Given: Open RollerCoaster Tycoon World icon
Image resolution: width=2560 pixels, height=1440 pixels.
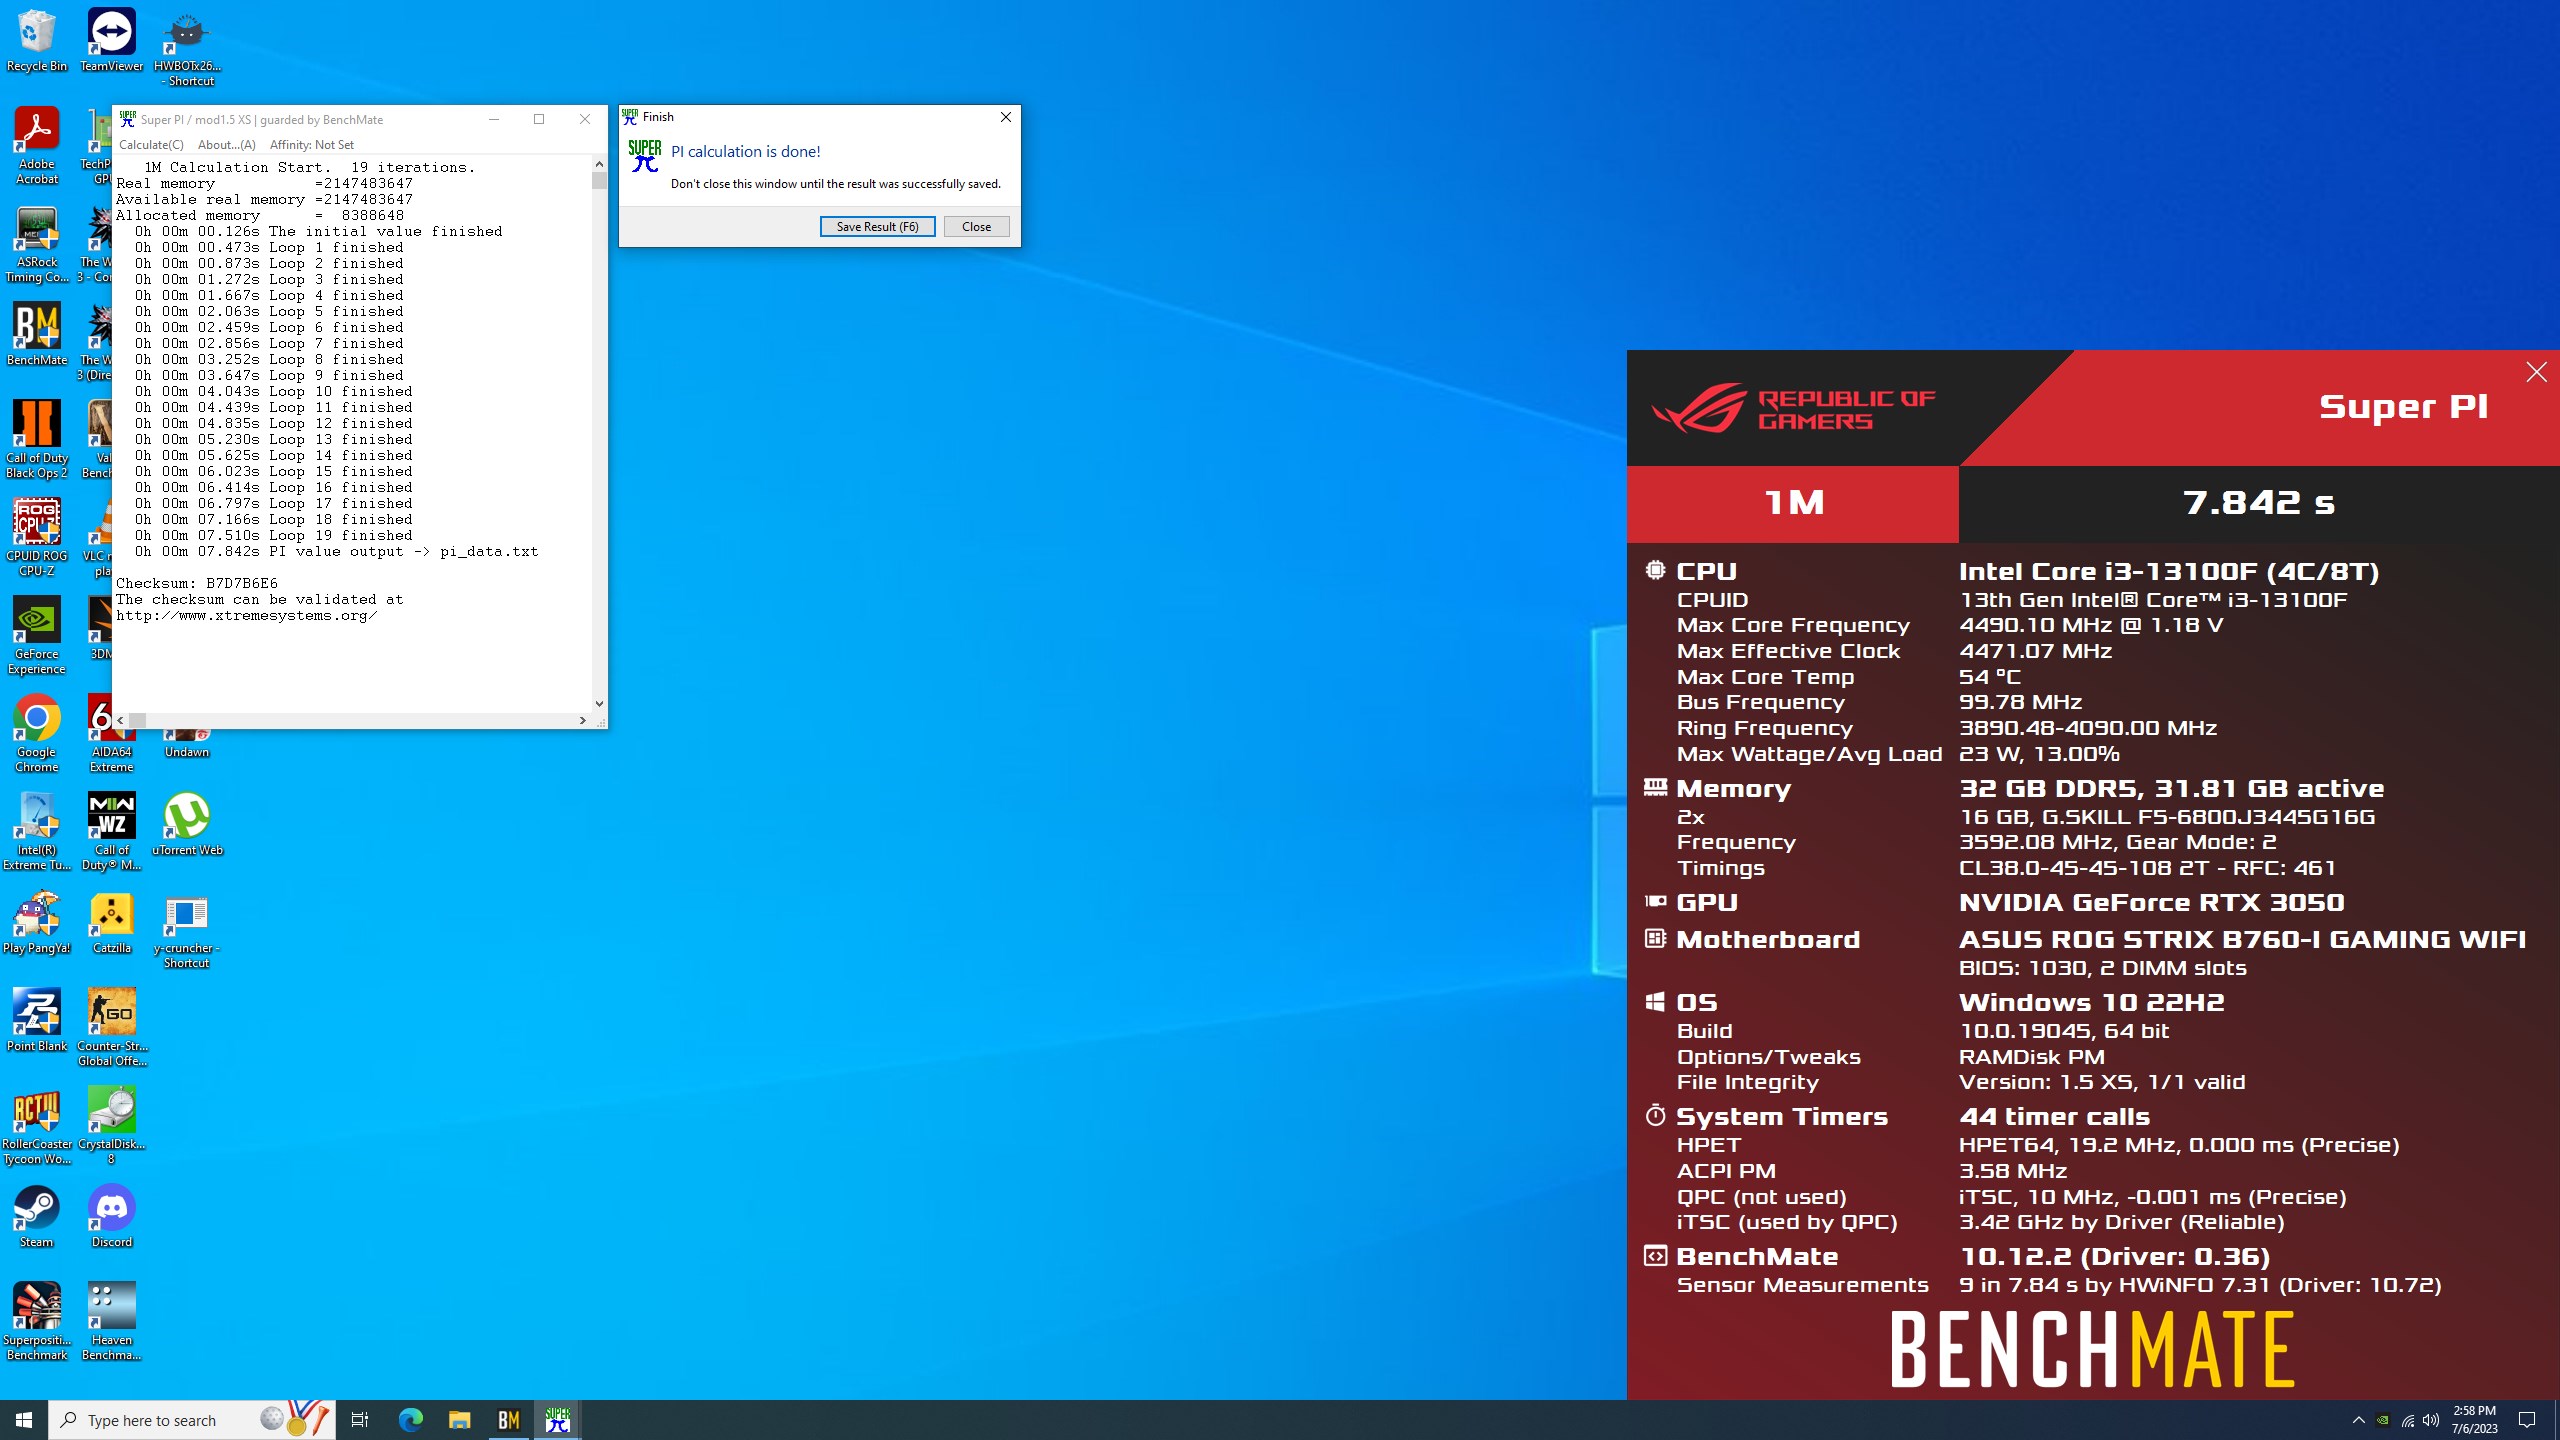Looking at the screenshot, I should click(x=37, y=1126).
